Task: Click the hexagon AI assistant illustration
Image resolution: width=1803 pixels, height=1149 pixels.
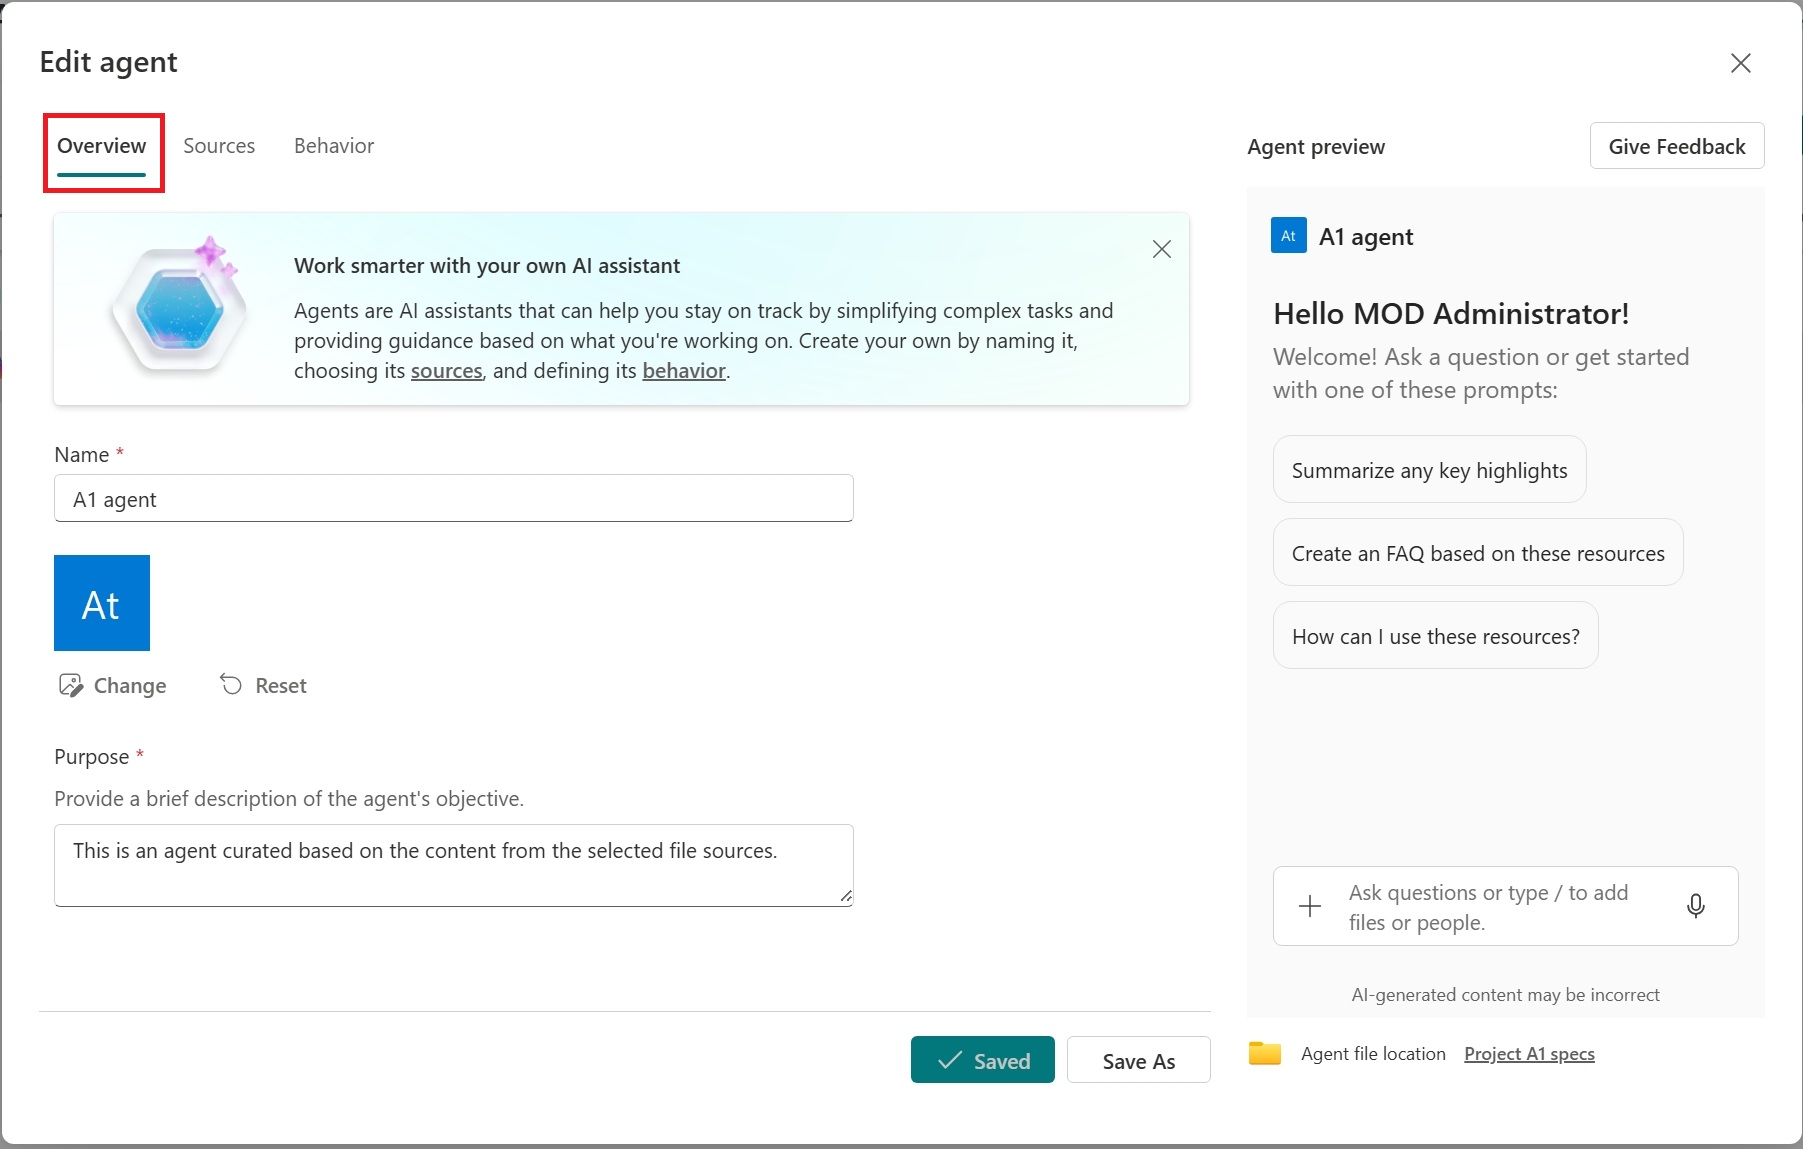Action: [178, 308]
